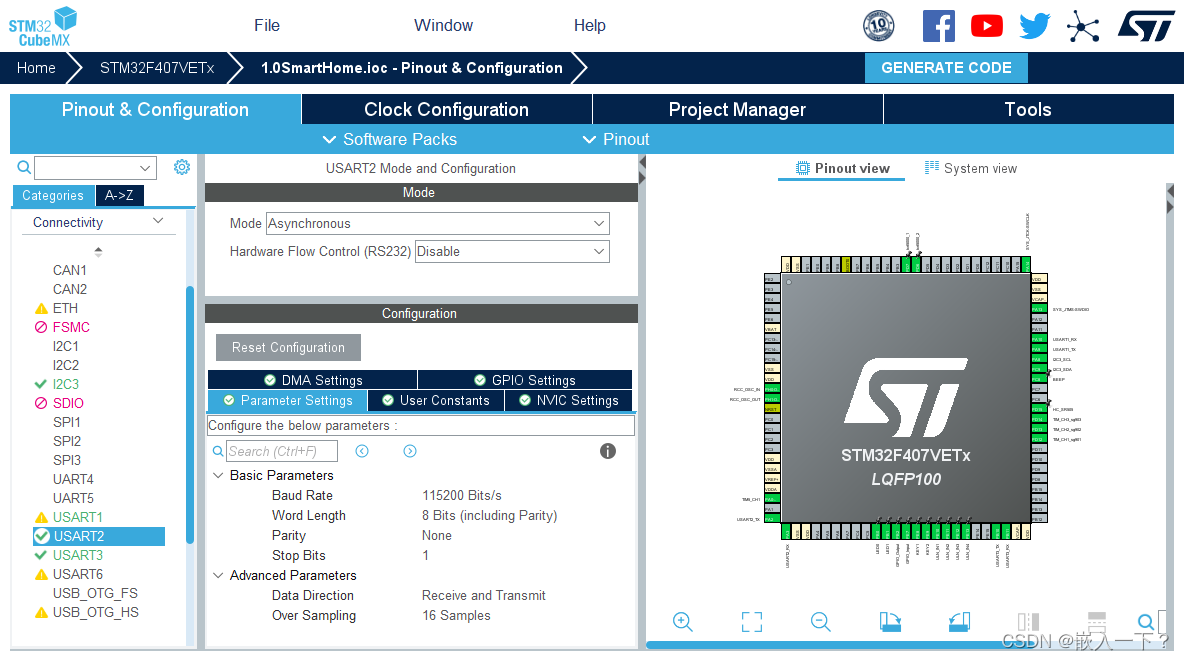Rotate chip counter-clockwise icon

[x=960, y=622]
